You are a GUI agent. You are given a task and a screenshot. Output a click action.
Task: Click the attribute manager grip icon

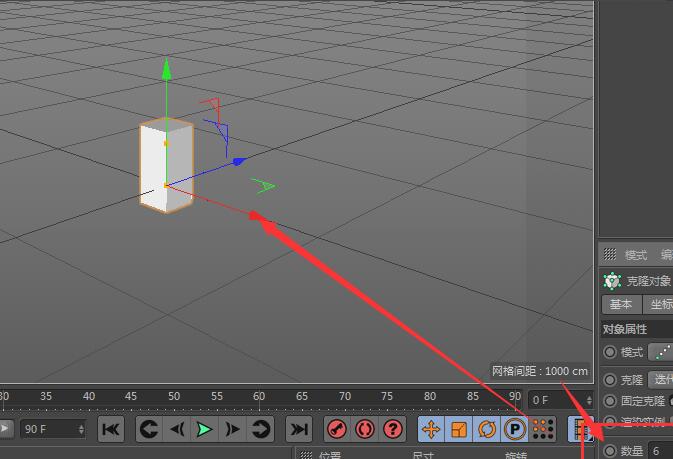coord(610,254)
